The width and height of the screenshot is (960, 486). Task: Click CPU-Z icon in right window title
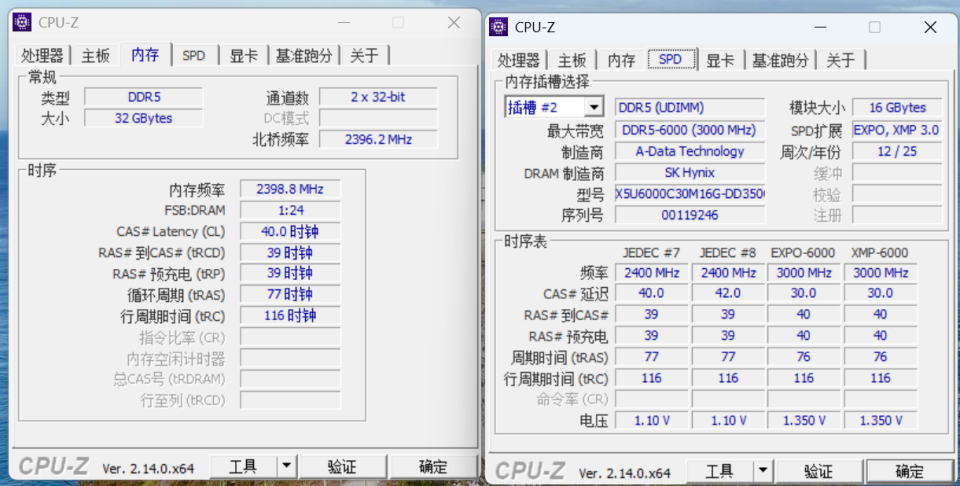tap(498, 27)
